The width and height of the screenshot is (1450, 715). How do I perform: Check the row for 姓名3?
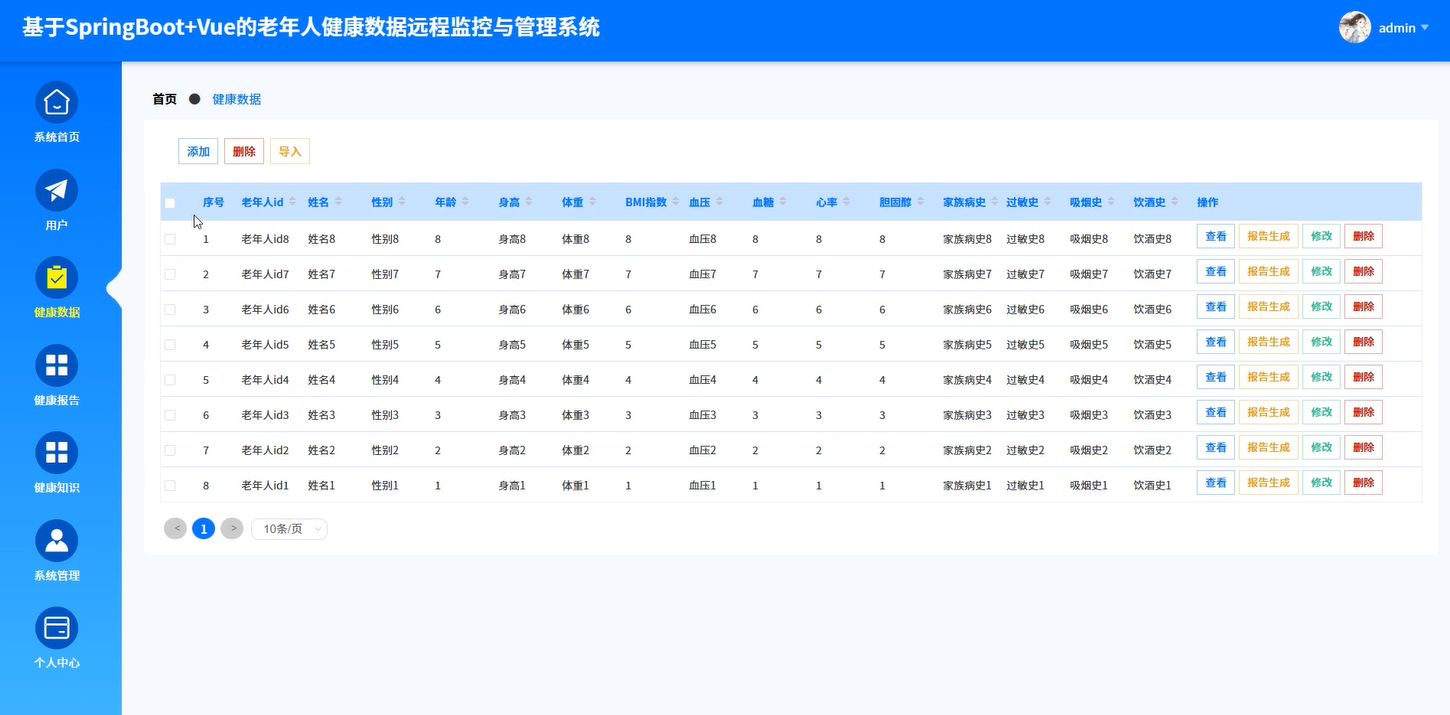170,415
